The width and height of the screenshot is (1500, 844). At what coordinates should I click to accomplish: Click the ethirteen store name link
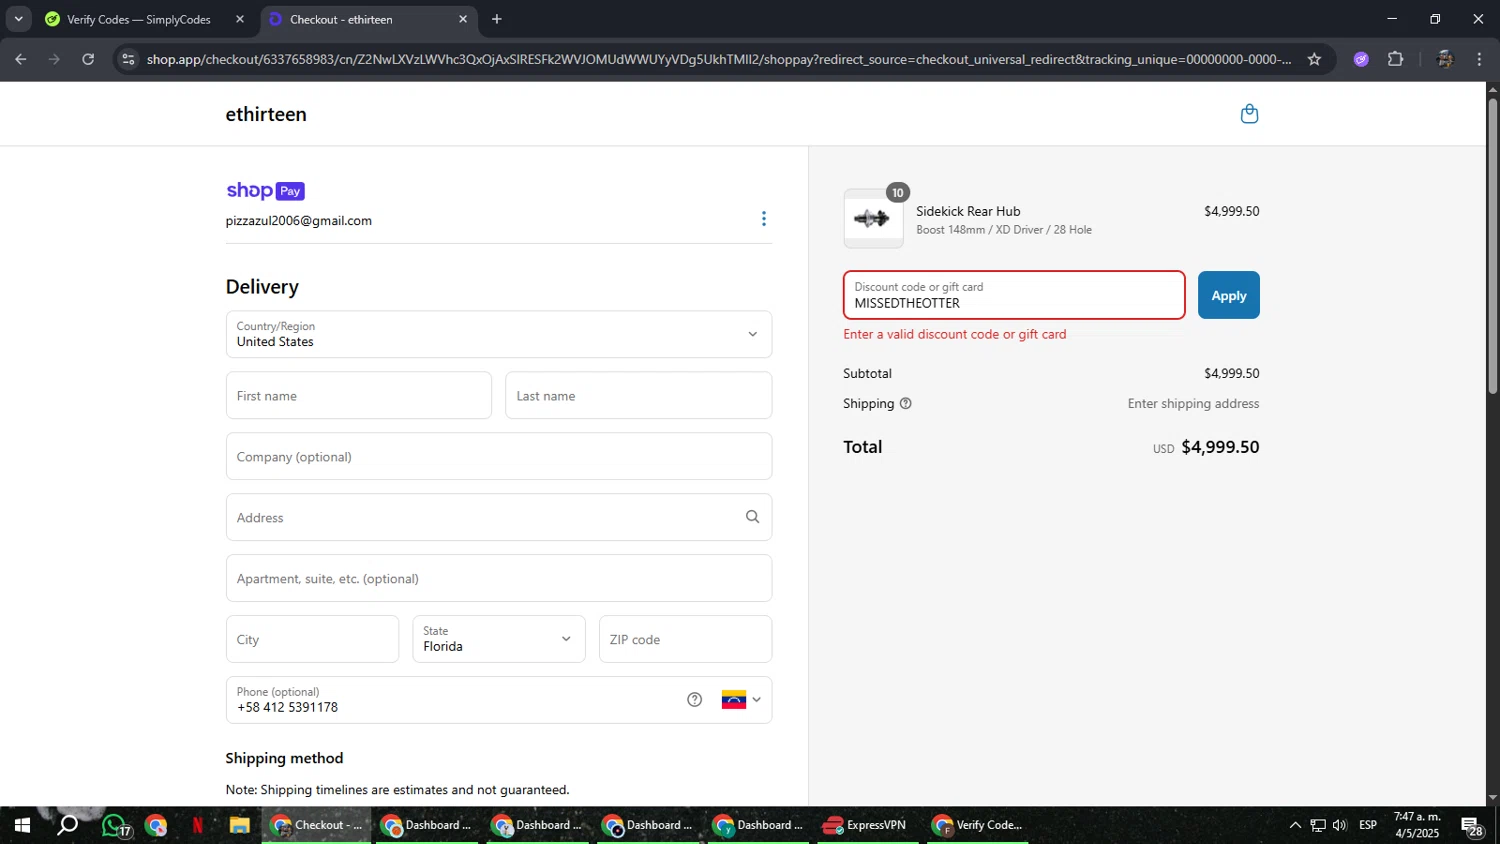(266, 114)
